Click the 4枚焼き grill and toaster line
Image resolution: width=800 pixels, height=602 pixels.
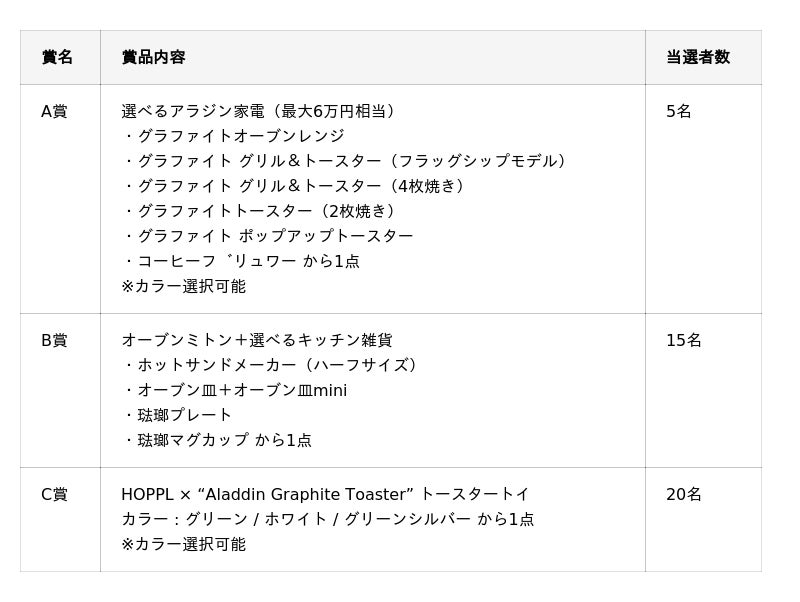pos(296,186)
